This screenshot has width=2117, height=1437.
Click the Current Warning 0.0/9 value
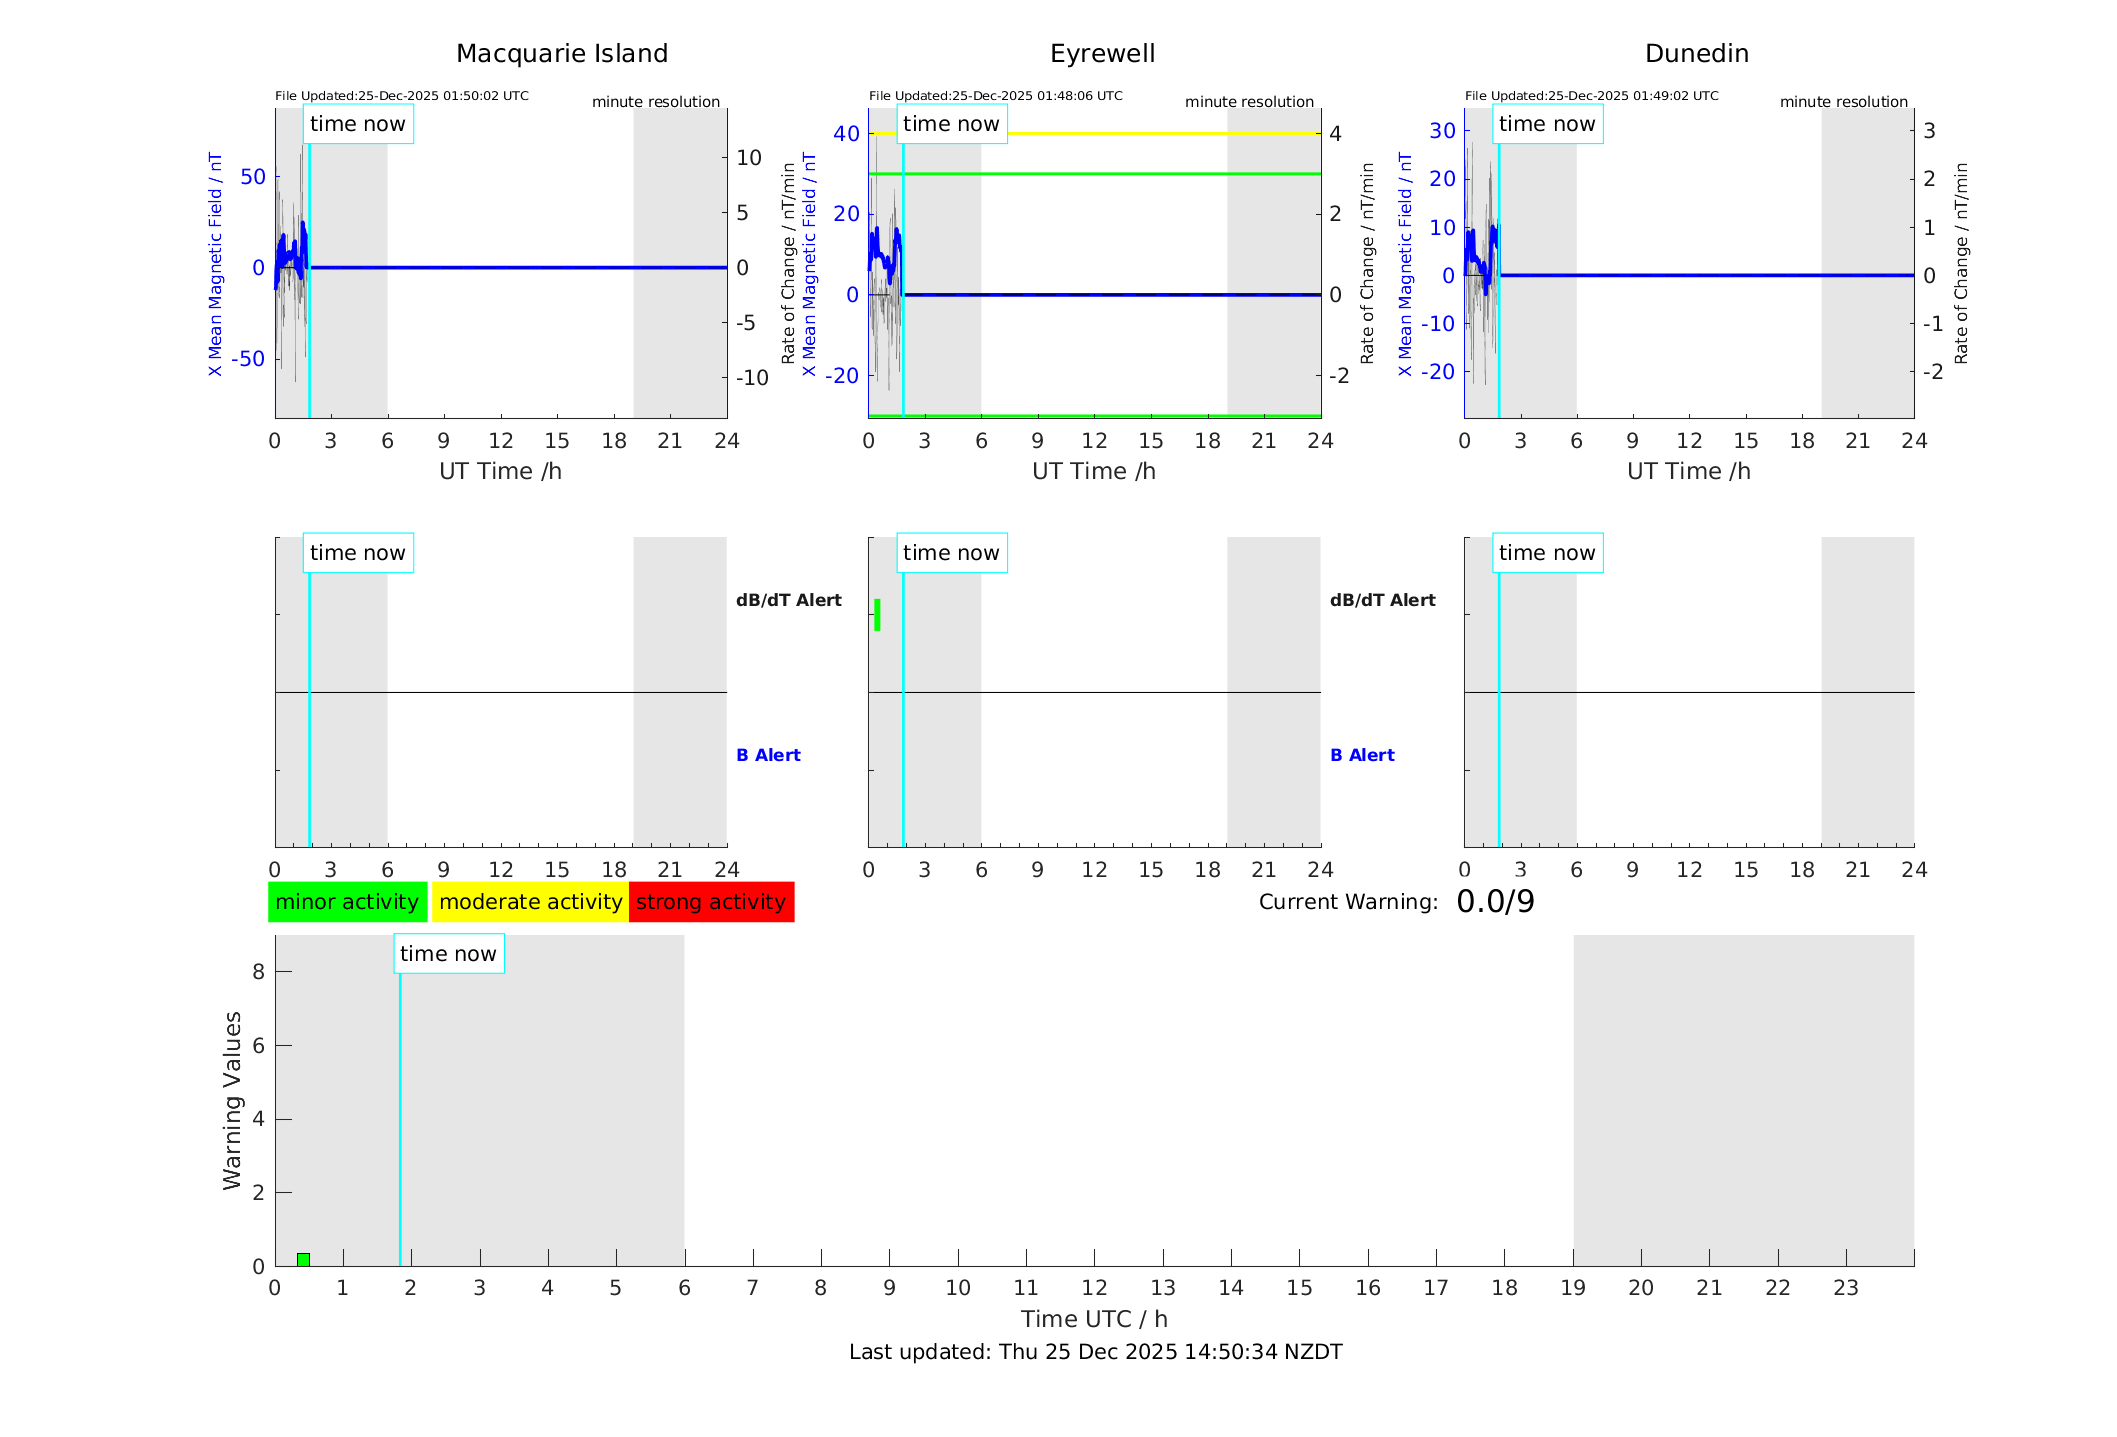pos(1495,902)
